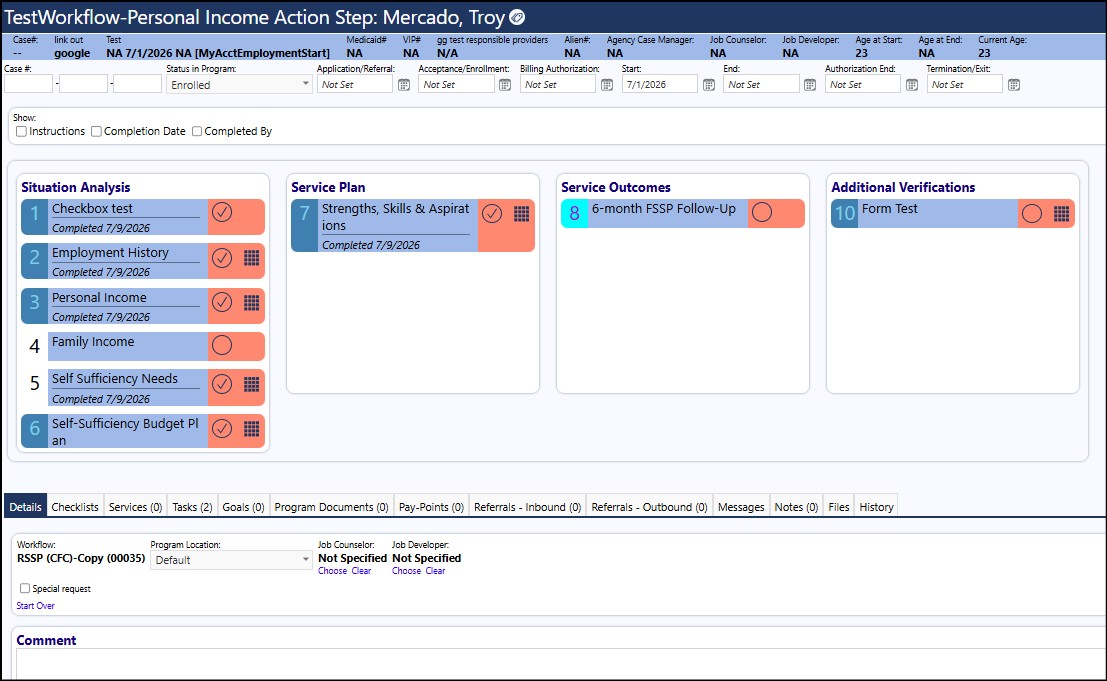
Task: Click the Application/Referral Not Set field
Action: (354, 84)
